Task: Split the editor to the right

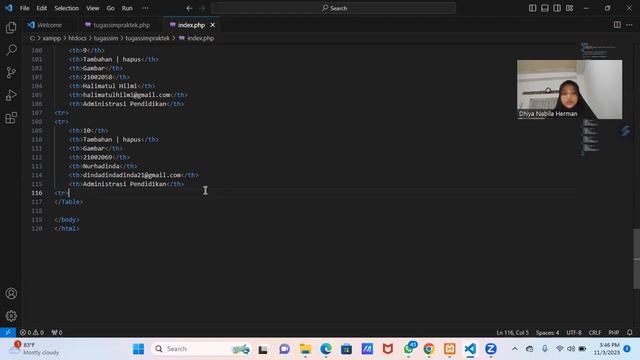Action: point(617,25)
